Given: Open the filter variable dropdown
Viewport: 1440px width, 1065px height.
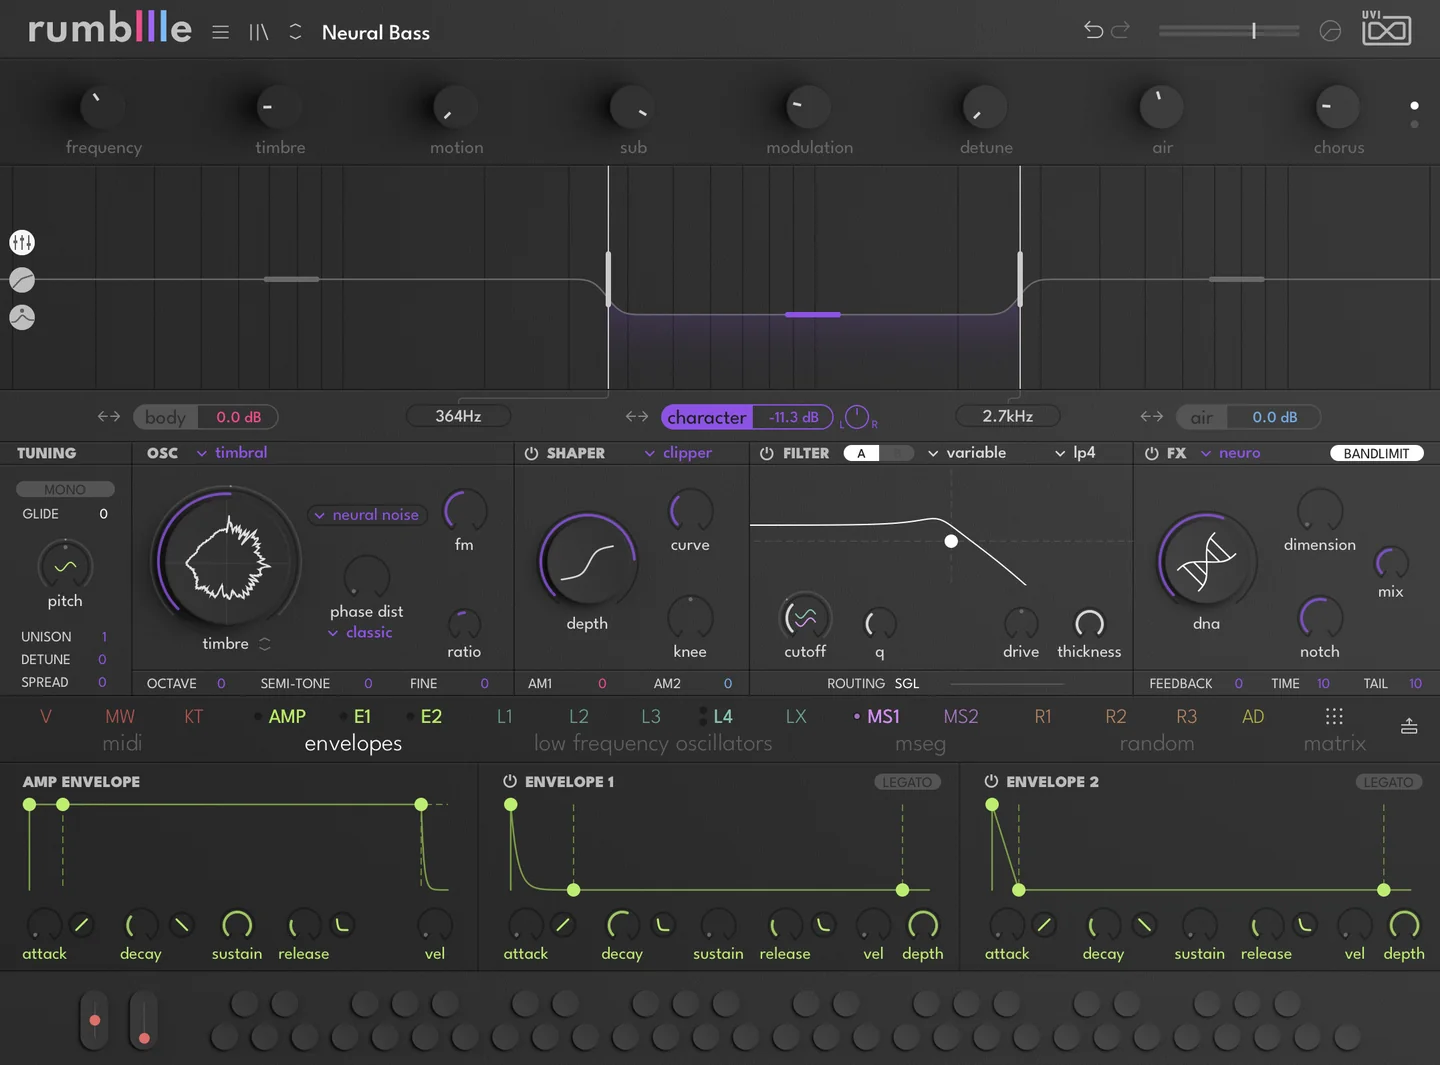Looking at the screenshot, I should tap(967, 452).
